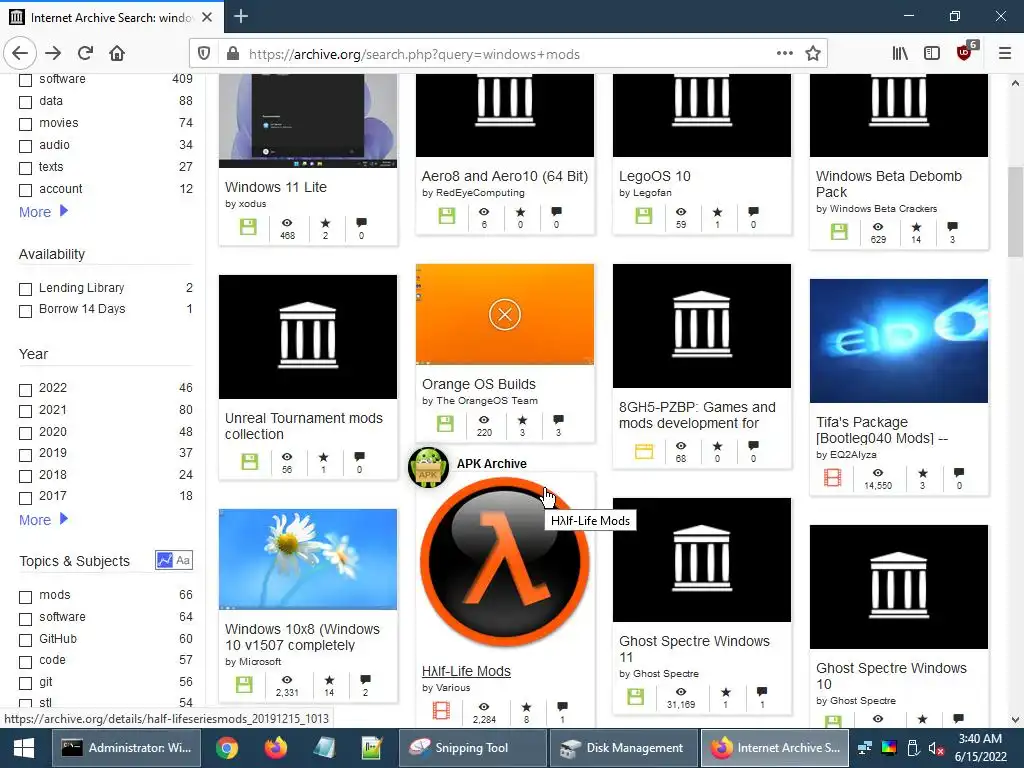
Task: Go forward to the next page
Action: coord(54,54)
